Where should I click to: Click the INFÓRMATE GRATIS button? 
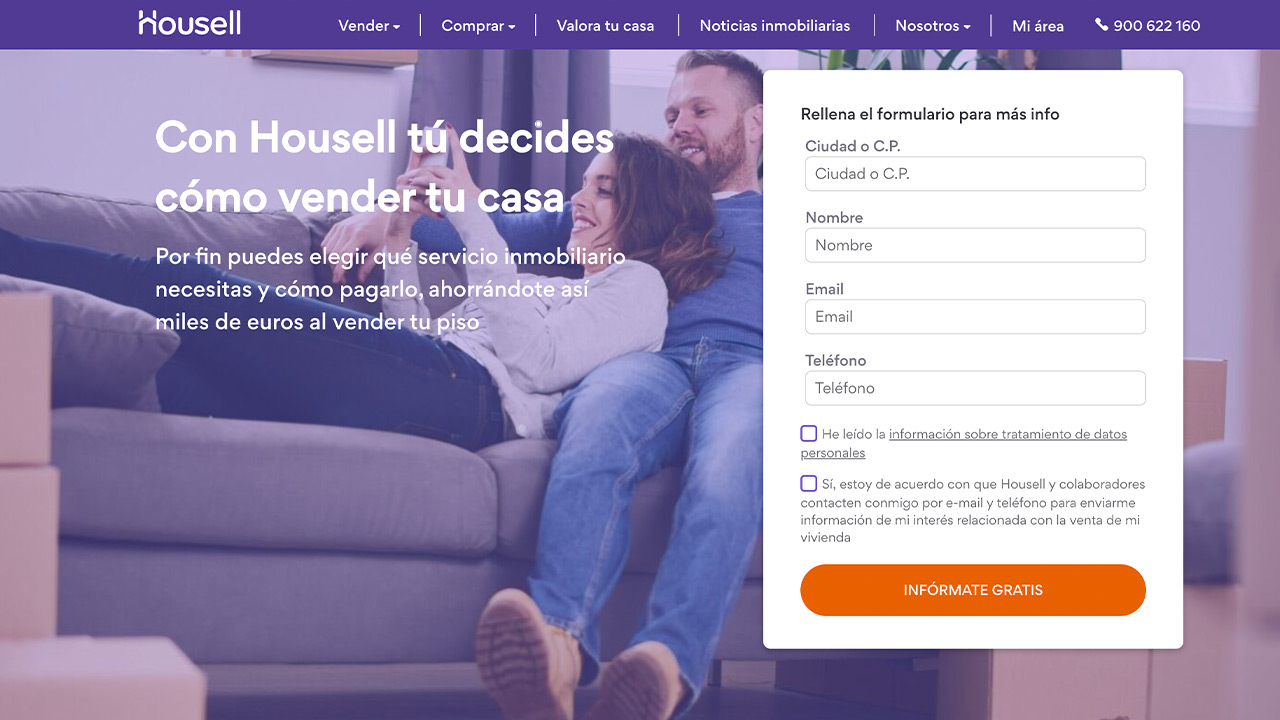click(x=973, y=590)
